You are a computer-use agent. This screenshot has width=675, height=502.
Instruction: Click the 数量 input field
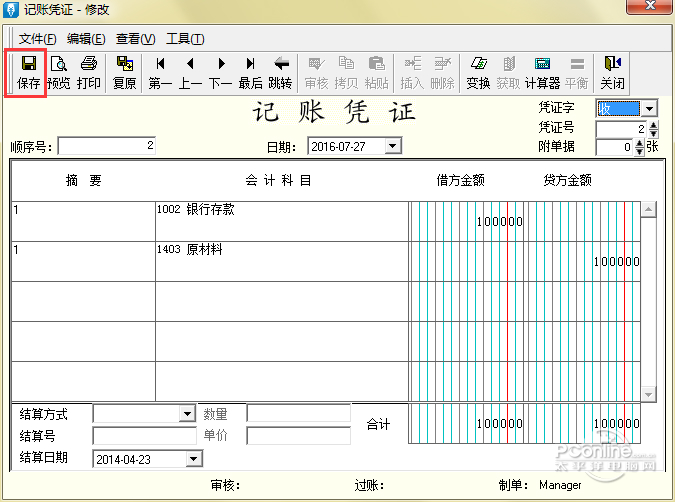299,413
